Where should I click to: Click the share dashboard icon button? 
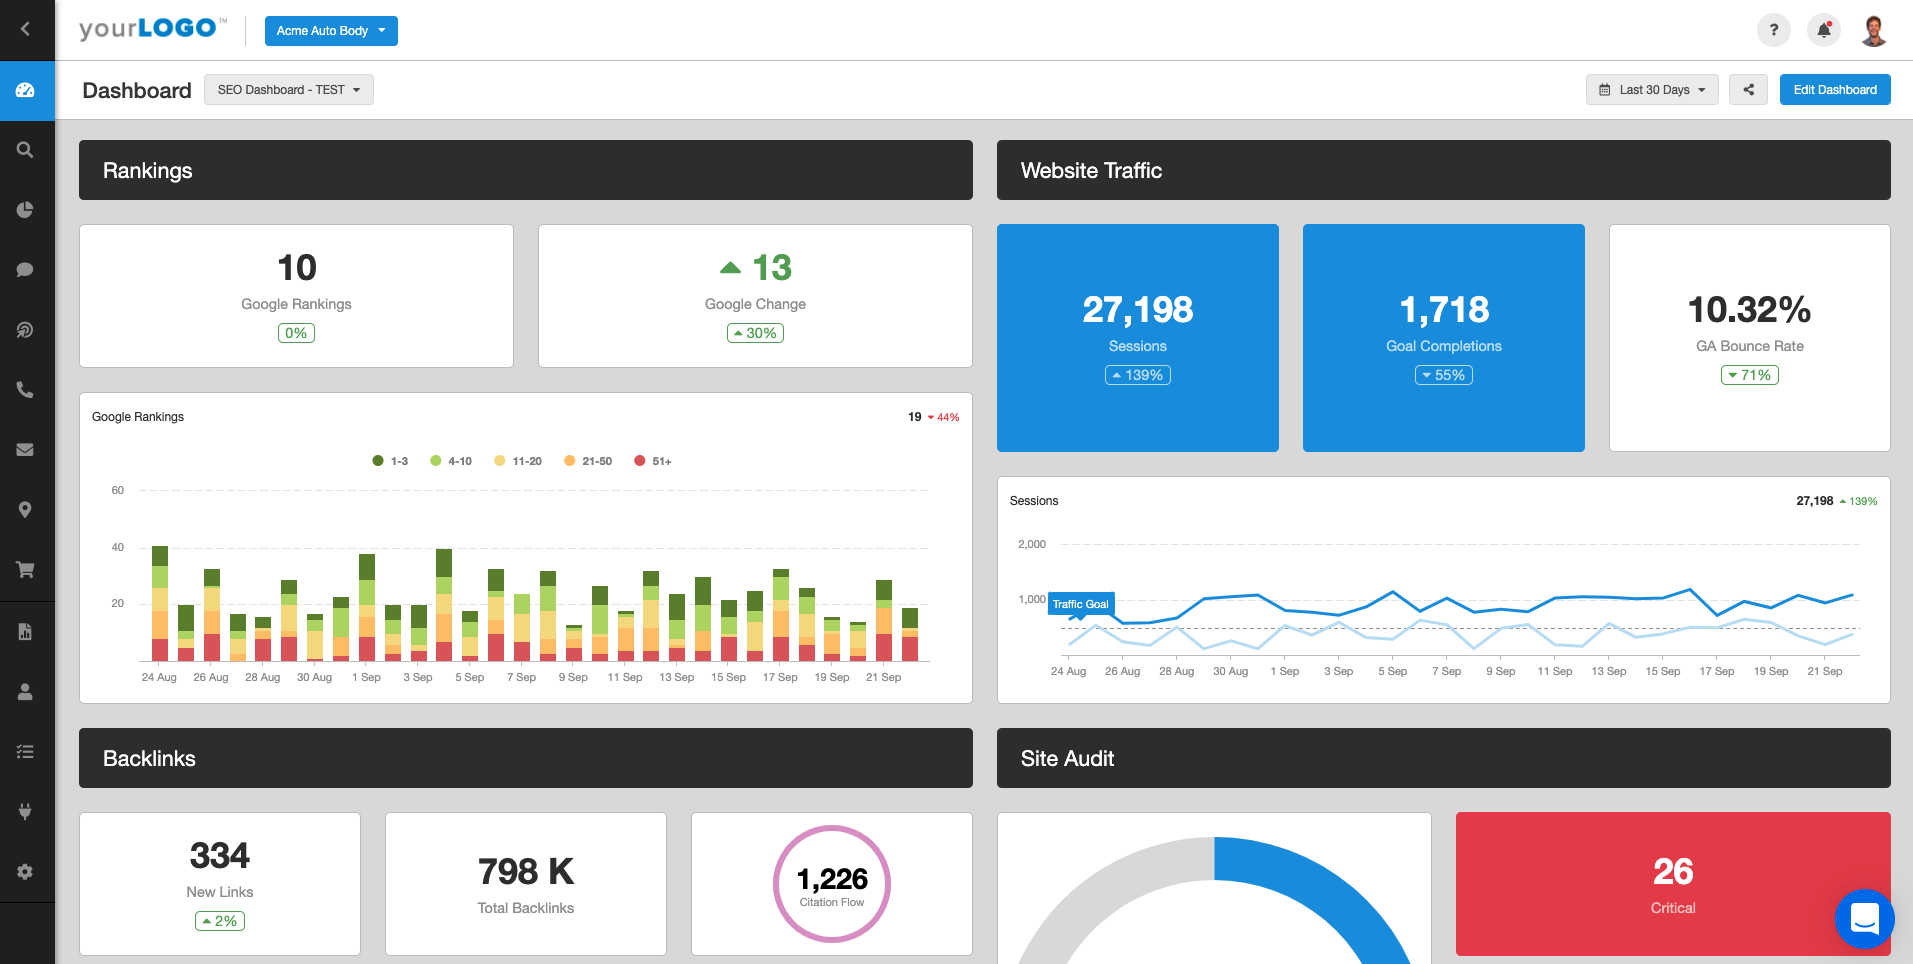pyautogui.click(x=1749, y=89)
